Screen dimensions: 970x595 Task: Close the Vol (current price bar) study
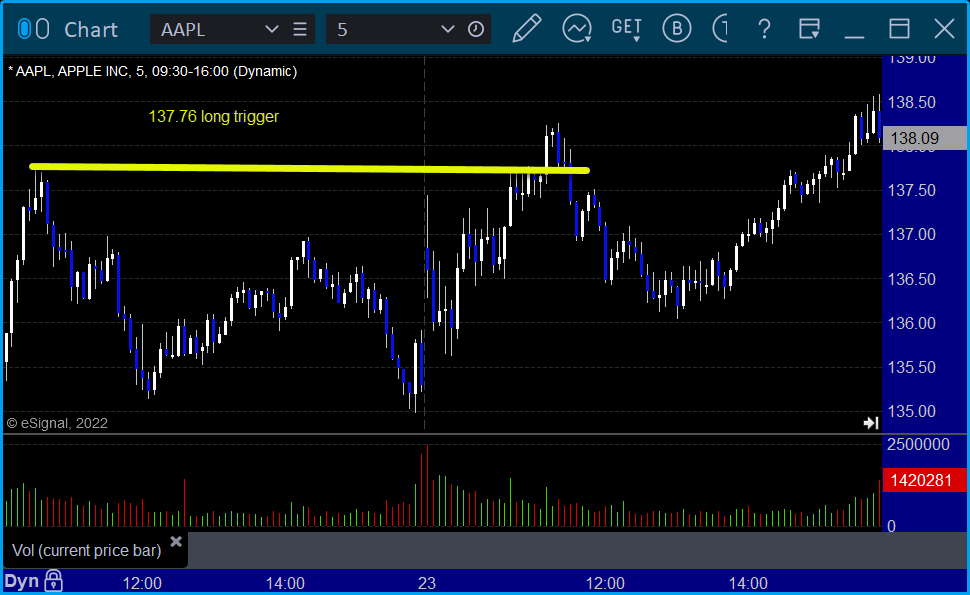click(x=176, y=542)
